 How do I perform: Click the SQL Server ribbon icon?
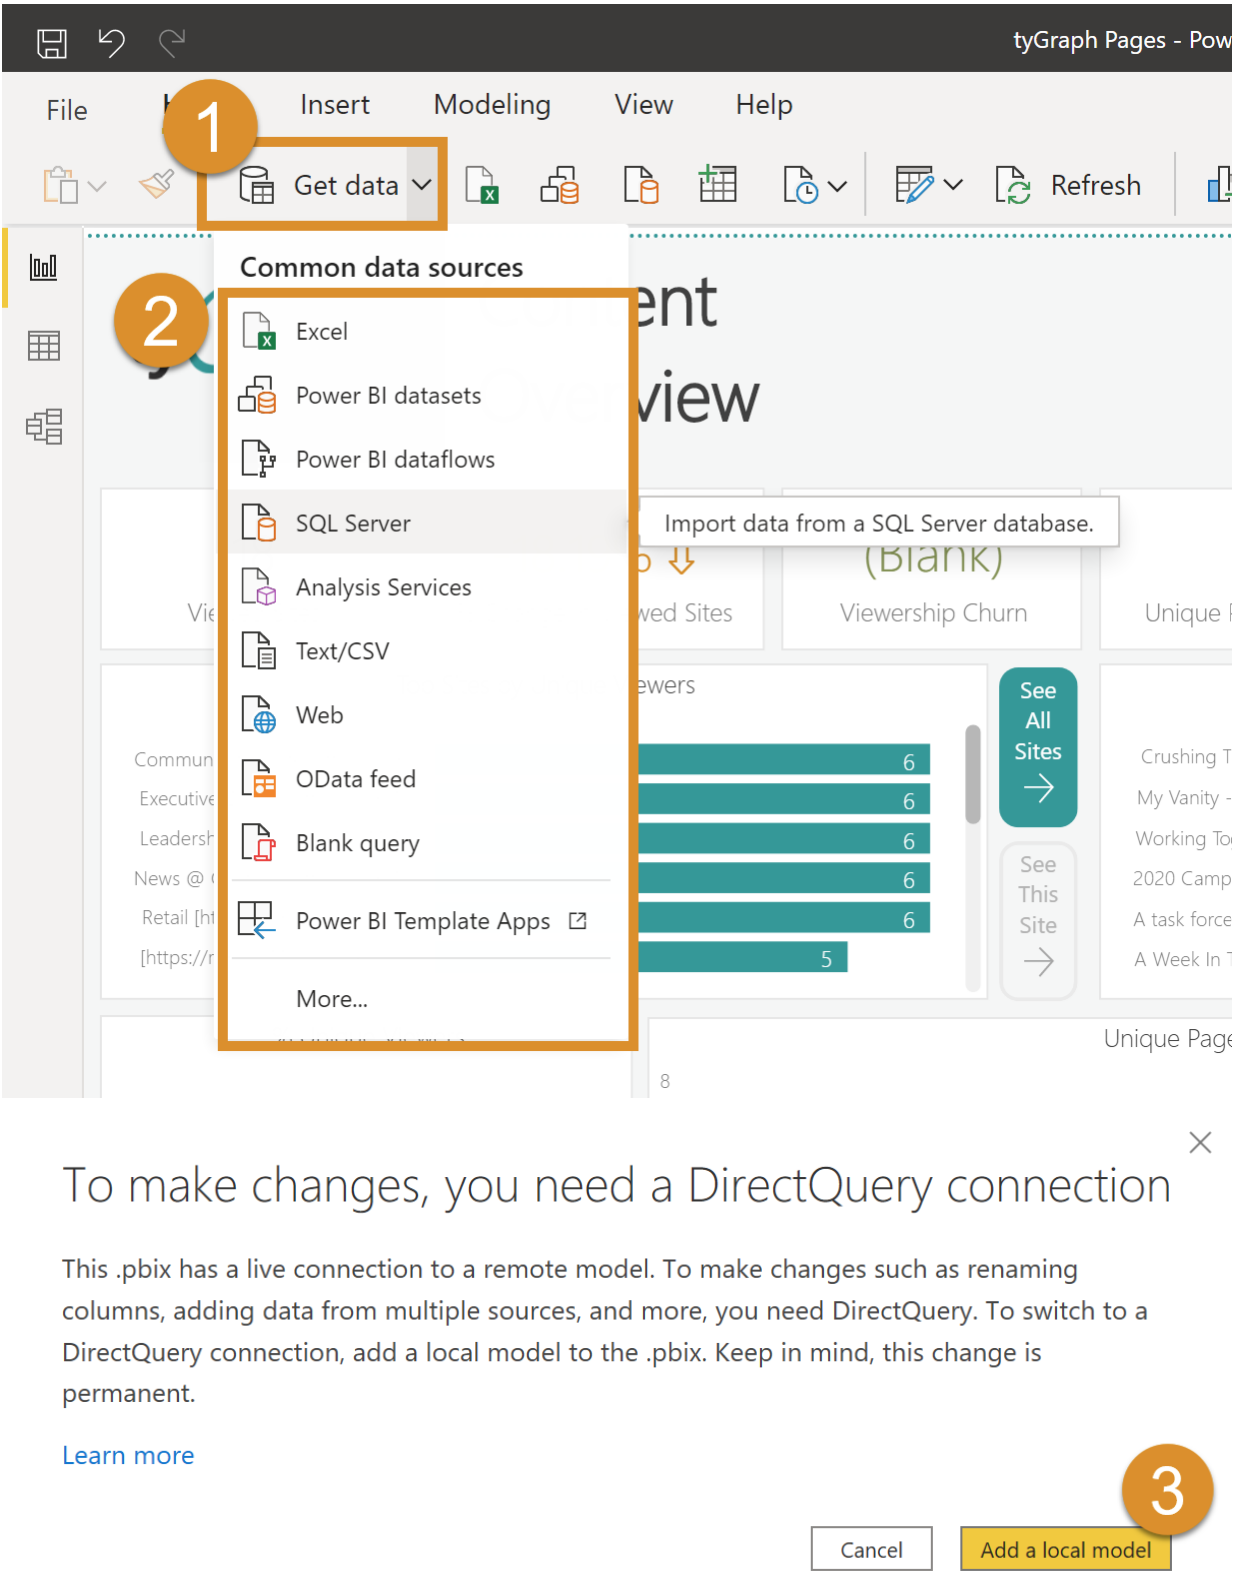click(x=641, y=185)
